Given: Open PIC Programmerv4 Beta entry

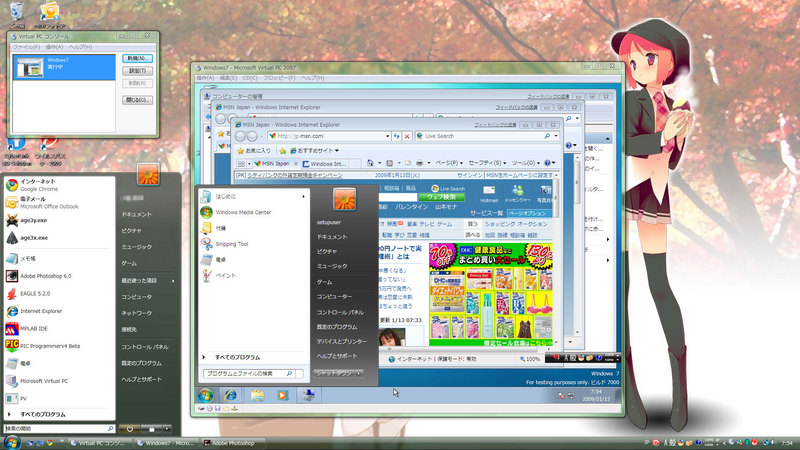Looking at the screenshot, I should [x=59, y=346].
